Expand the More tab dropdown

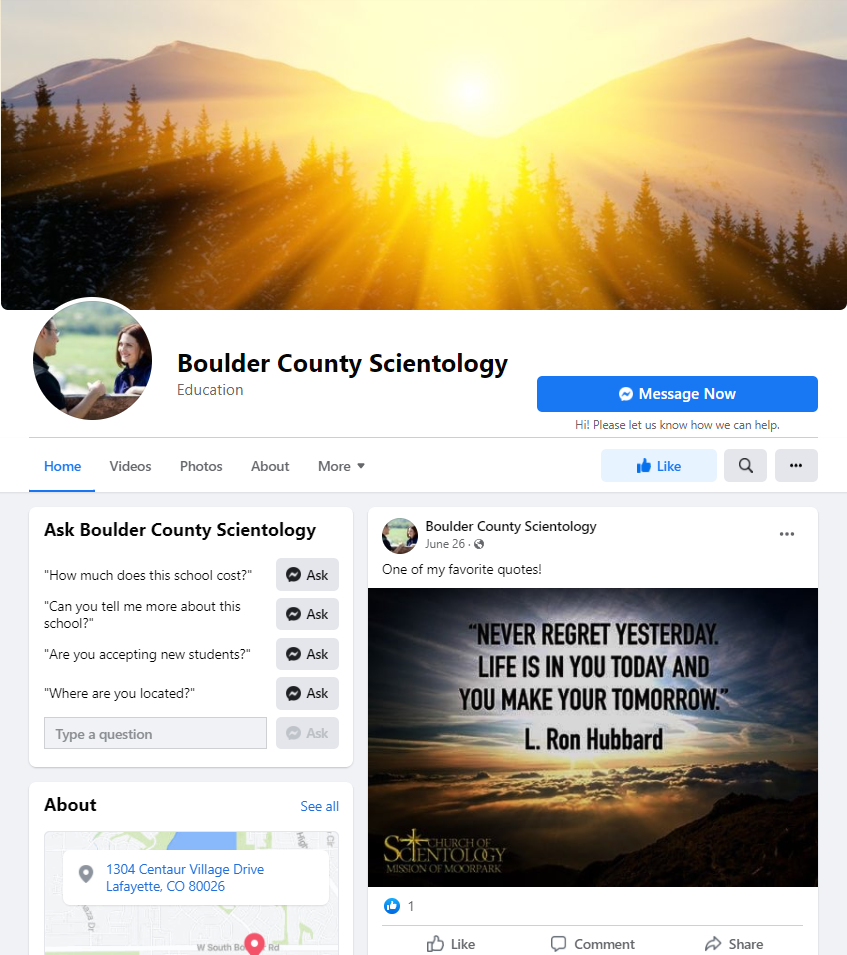tap(341, 466)
